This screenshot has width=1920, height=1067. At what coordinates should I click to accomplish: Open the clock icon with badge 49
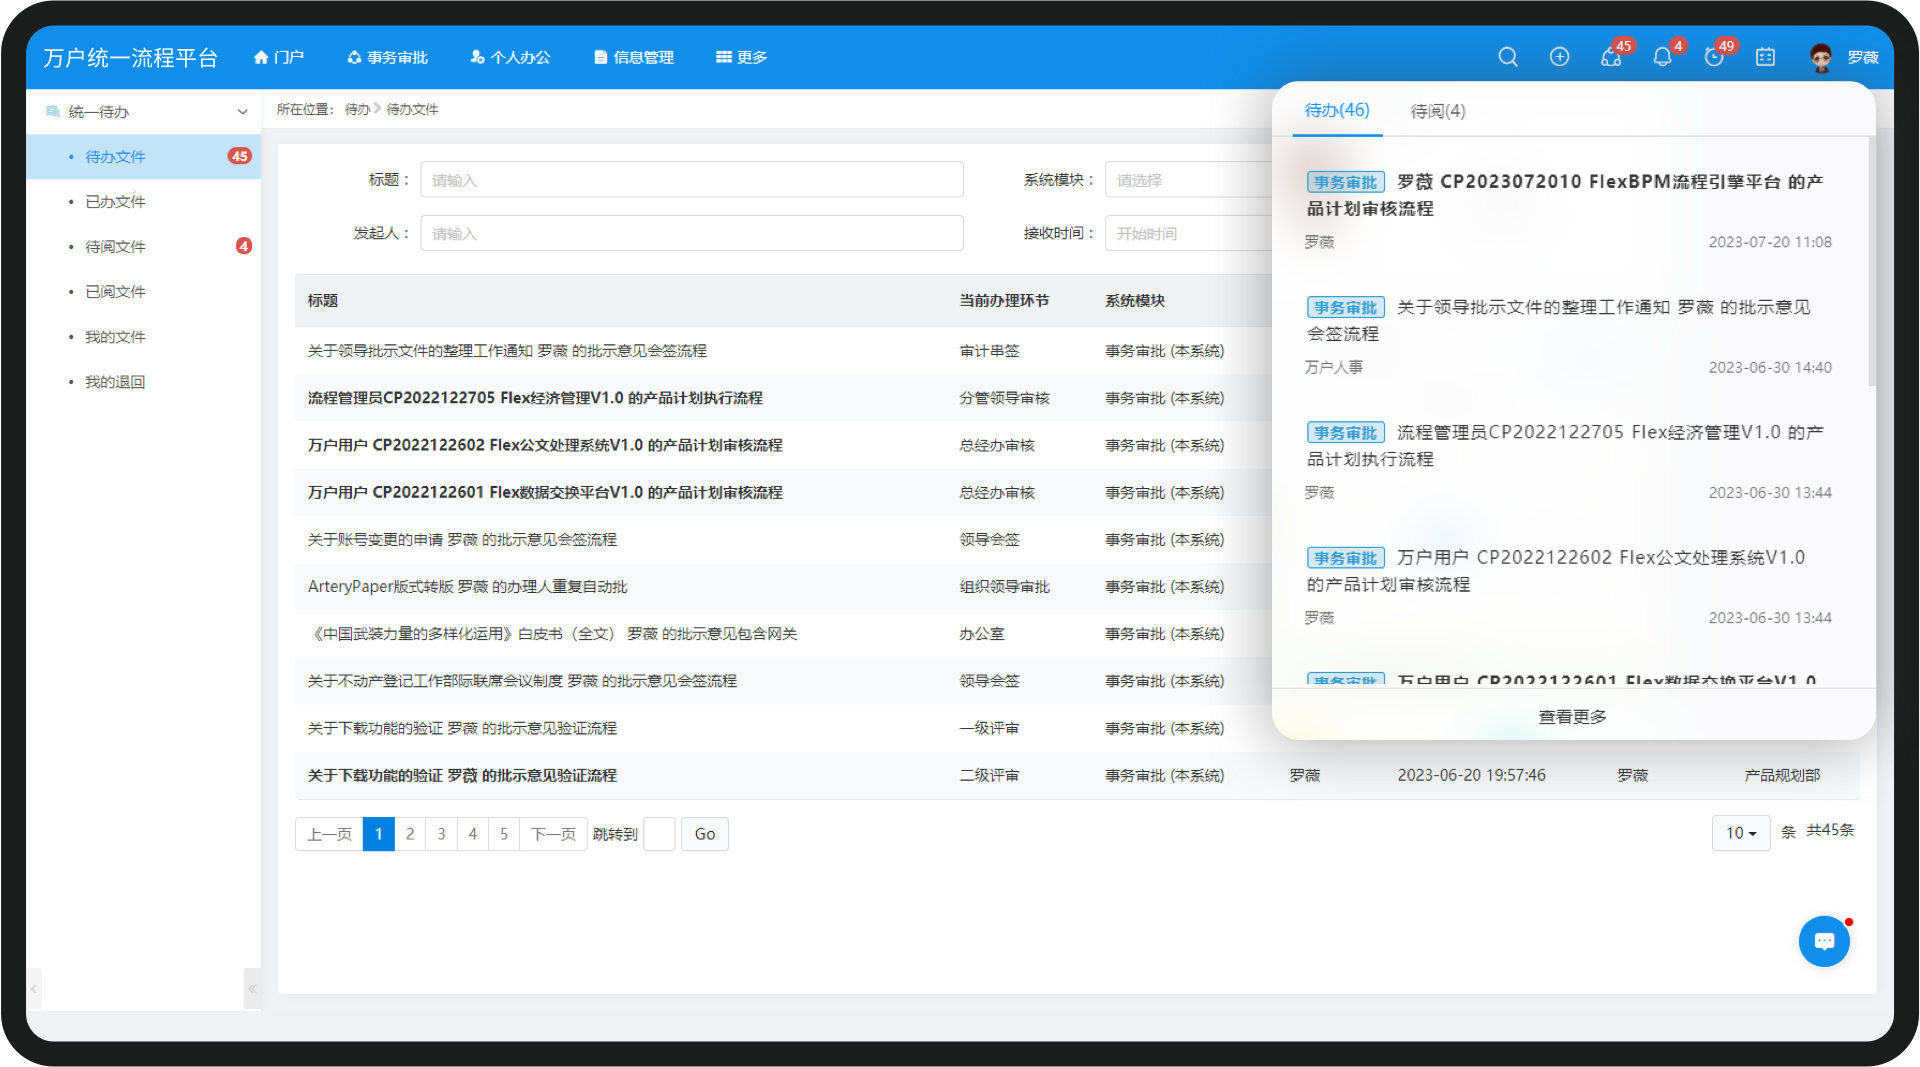1714,57
